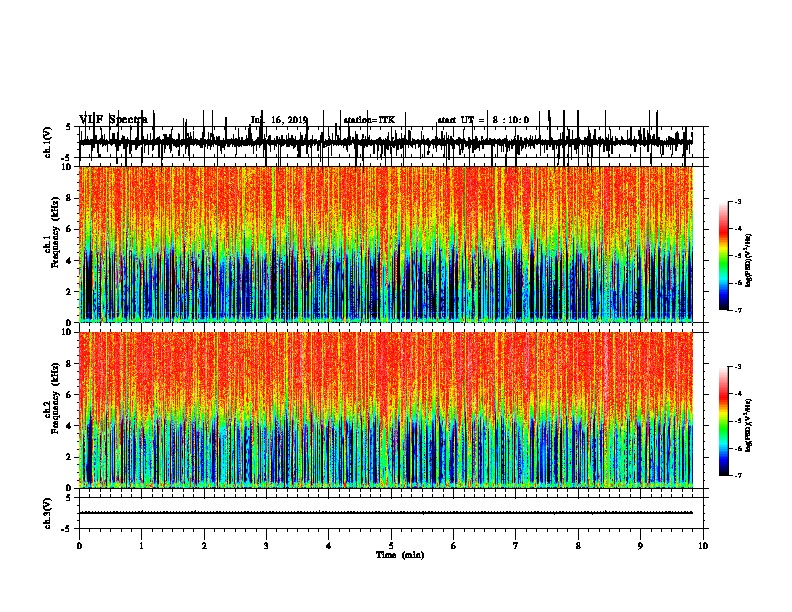Select the 6 kHz tick on ch.1 frequency axis
Viewport: 792px width, 612px height.
pos(69,230)
